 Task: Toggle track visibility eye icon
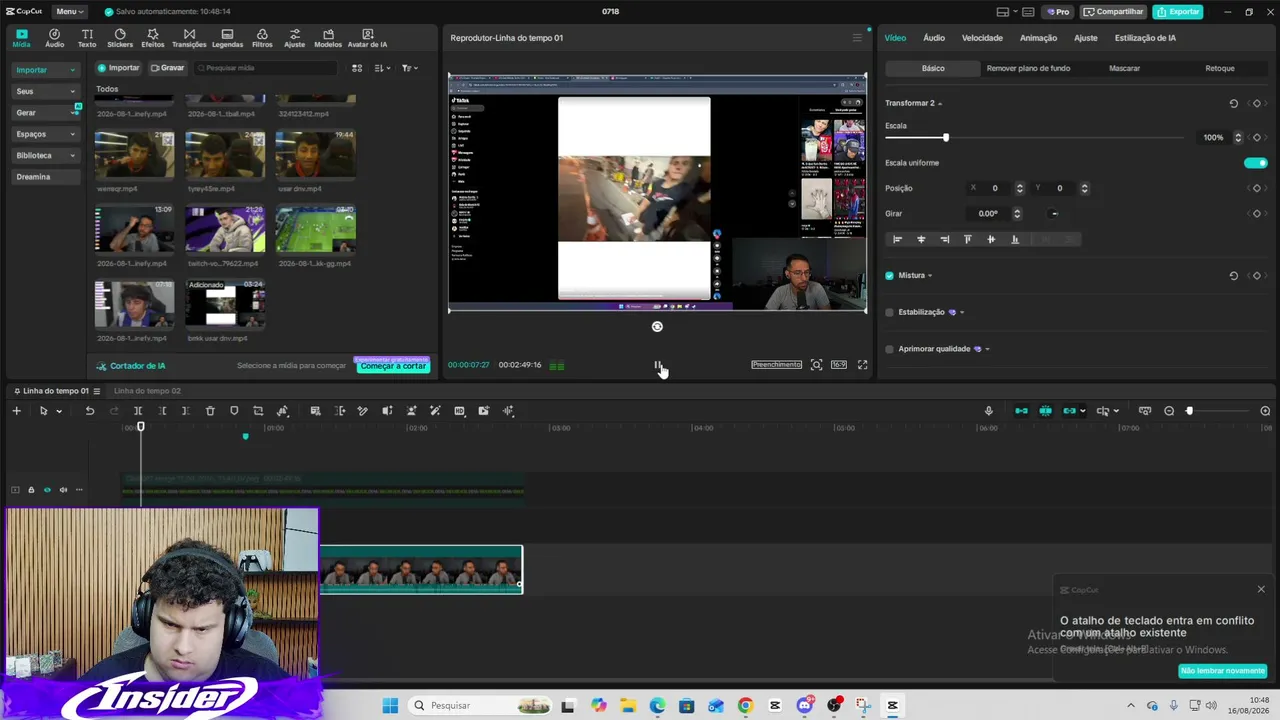(x=47, y=490)
